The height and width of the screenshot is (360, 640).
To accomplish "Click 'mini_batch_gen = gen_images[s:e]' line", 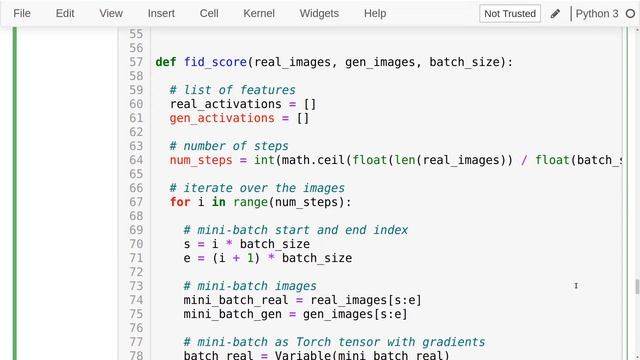I will 296,314.
